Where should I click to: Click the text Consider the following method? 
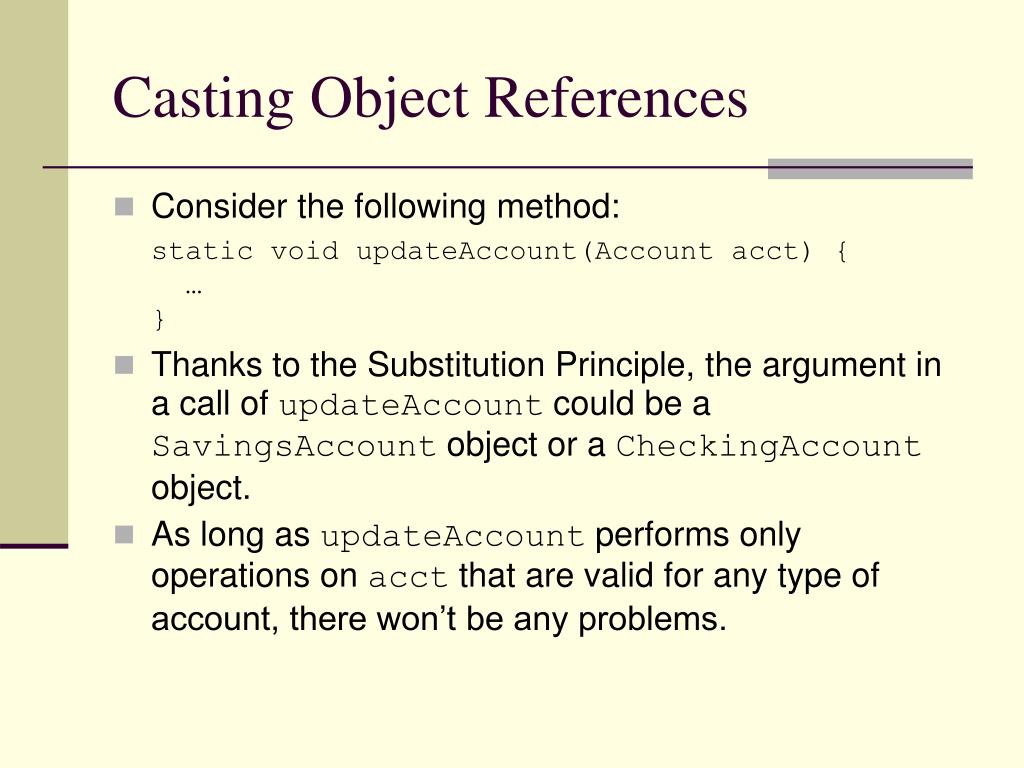385,207
